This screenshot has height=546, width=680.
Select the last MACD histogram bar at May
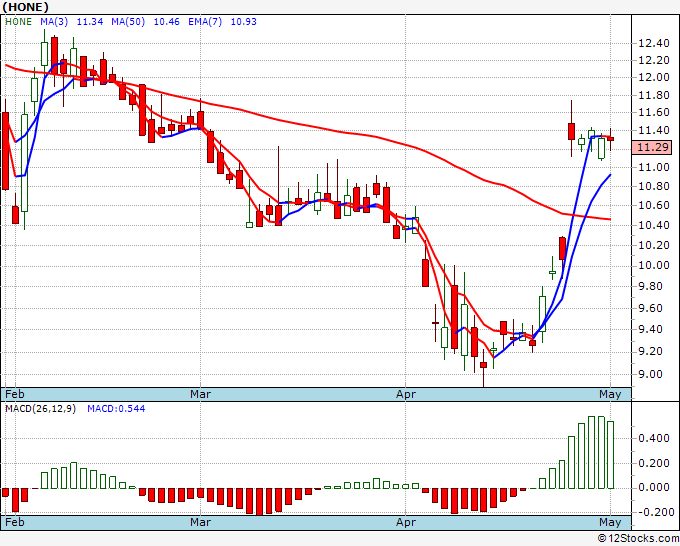(611, 455)
